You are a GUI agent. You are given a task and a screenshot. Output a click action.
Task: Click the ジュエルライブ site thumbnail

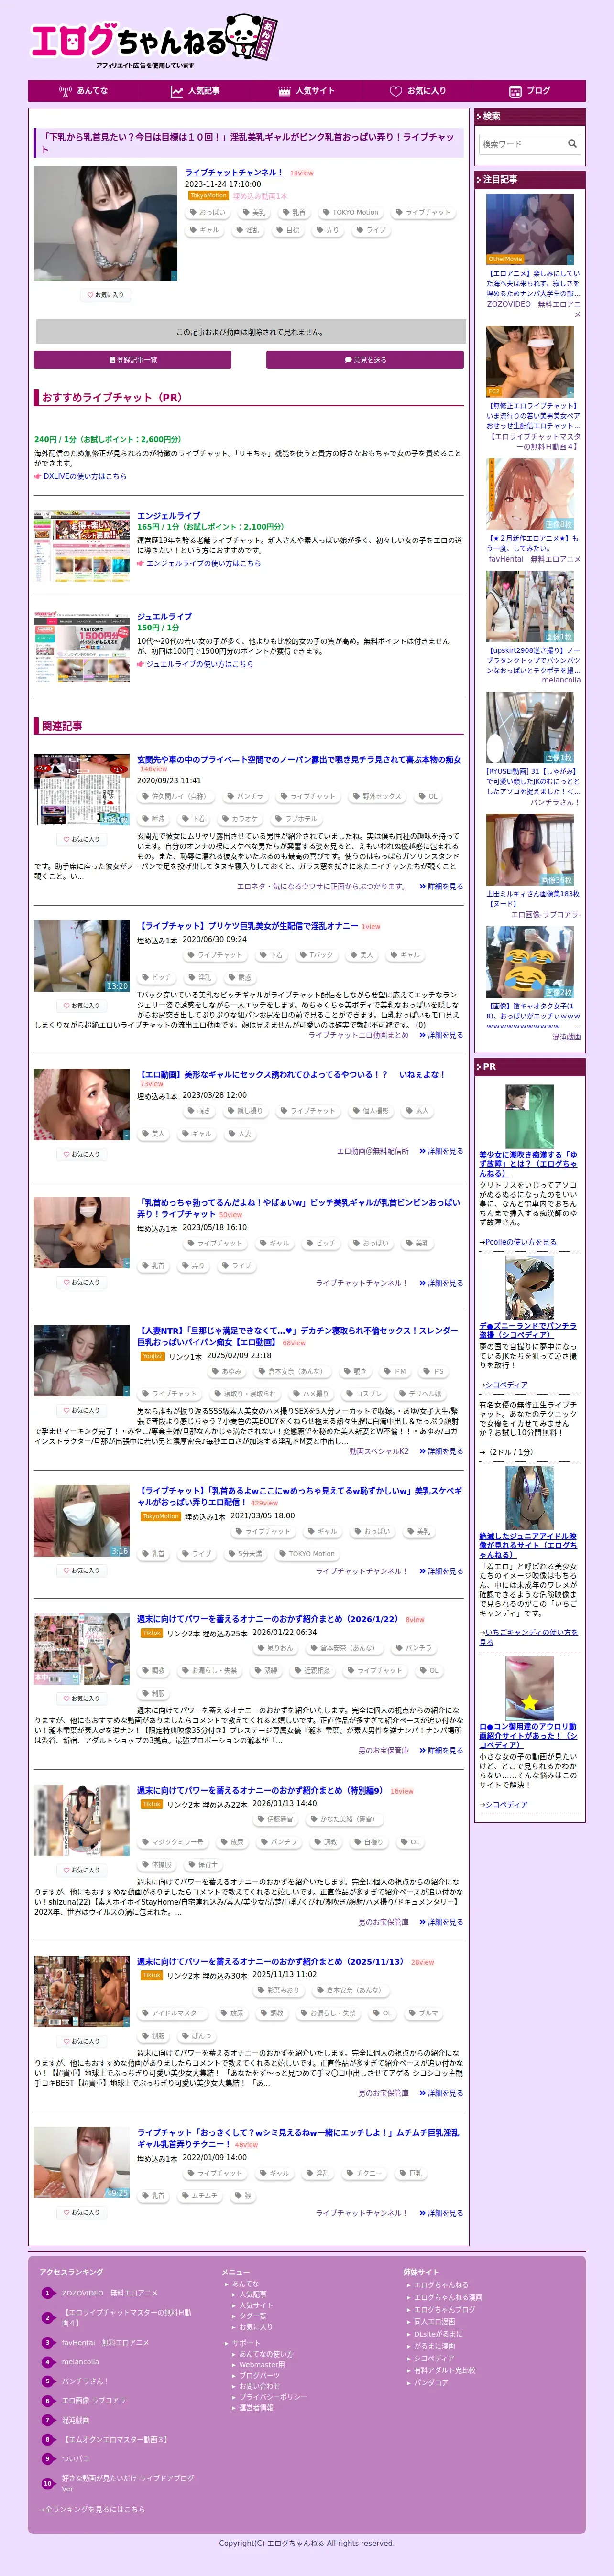click(x=82, y=647)
